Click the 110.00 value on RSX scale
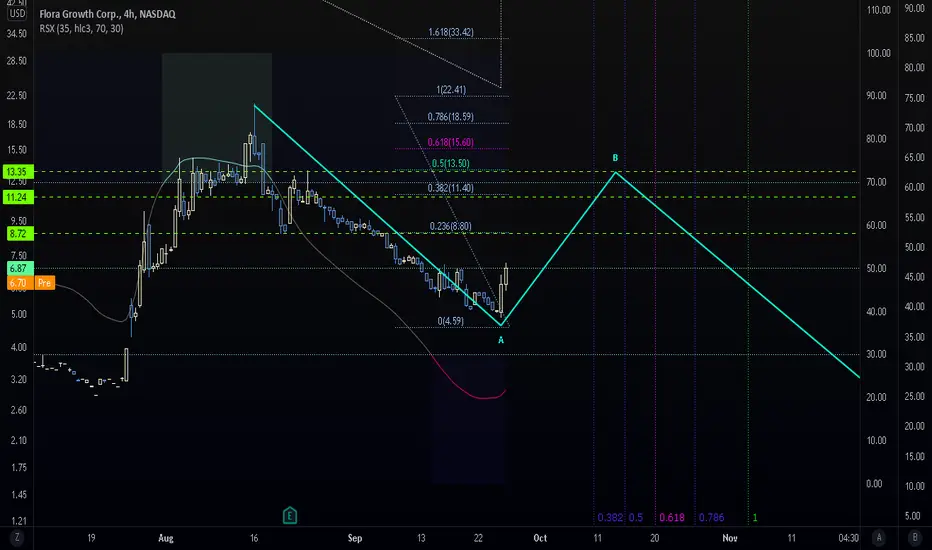932x550 pixels. point(879,10)
